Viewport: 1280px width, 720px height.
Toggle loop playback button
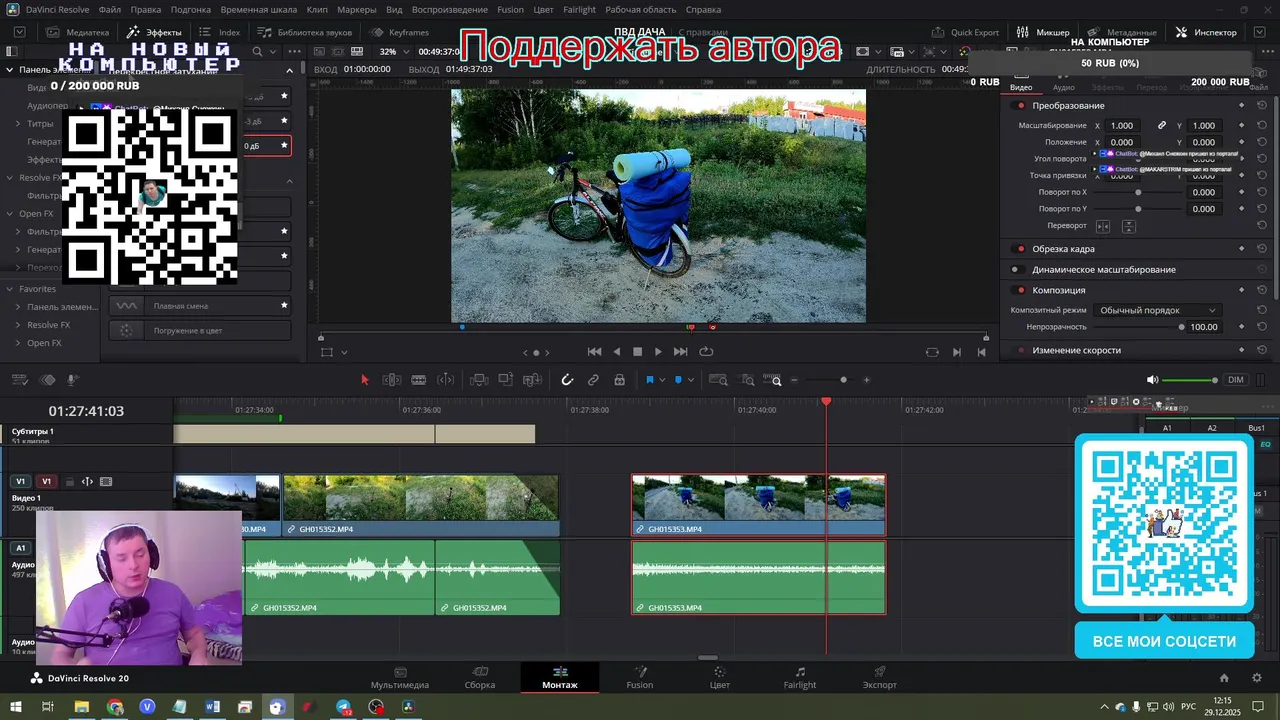pos(706,352)
